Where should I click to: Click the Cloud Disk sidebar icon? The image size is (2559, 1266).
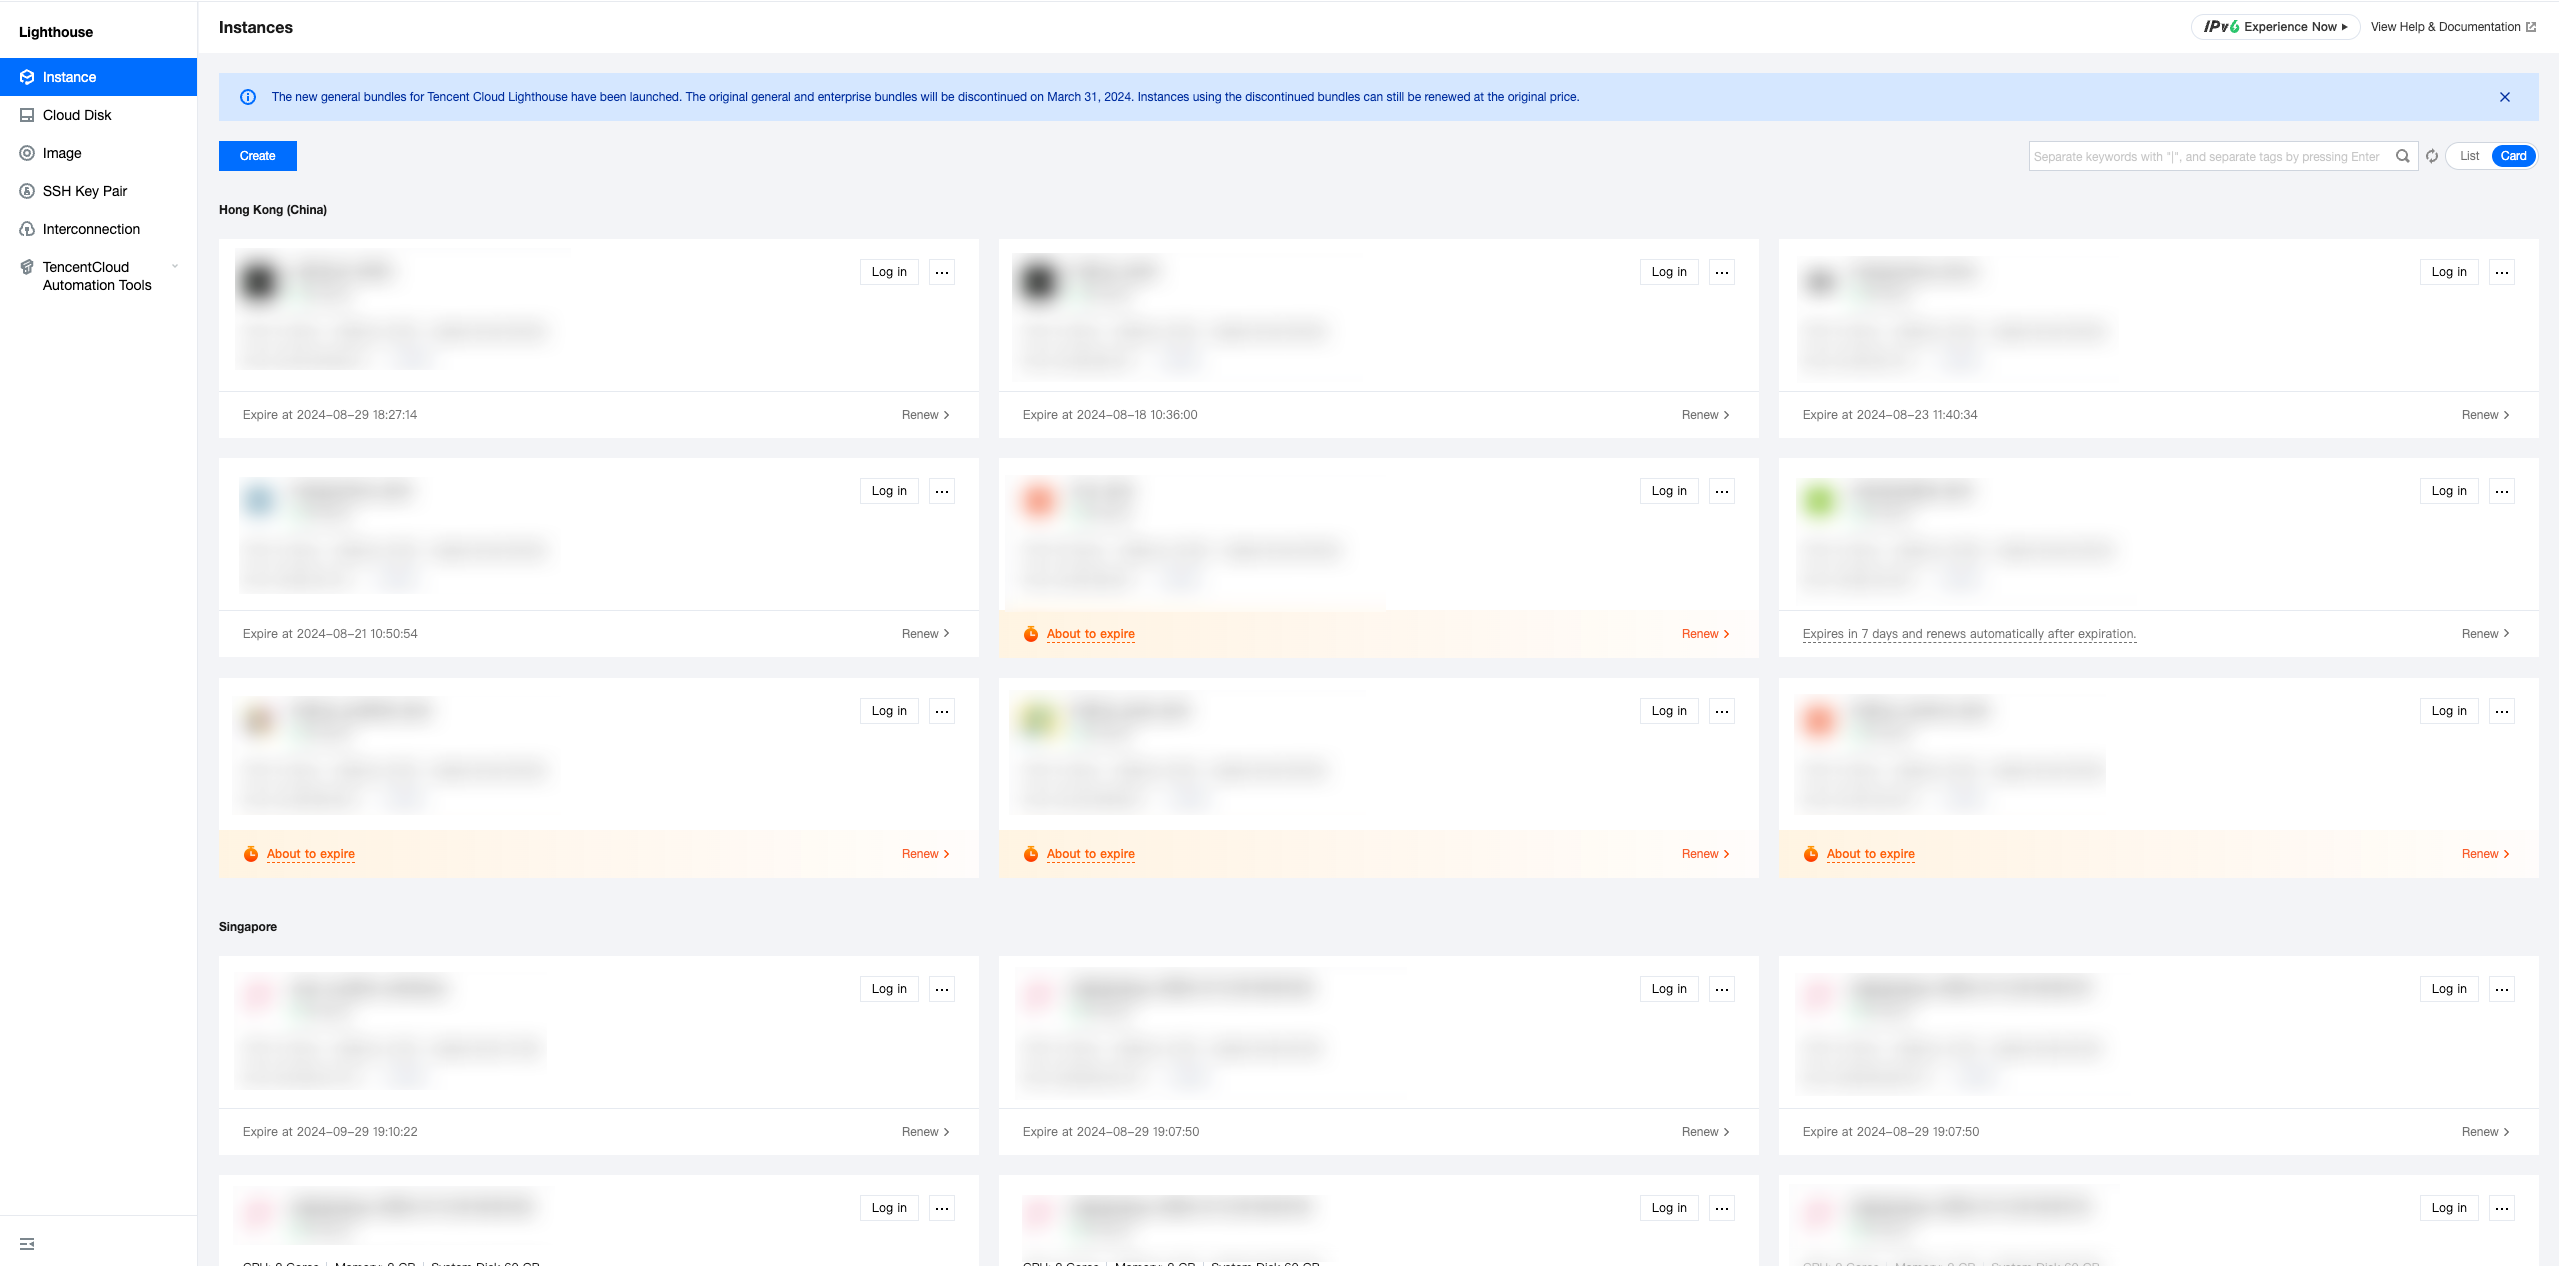27,115
